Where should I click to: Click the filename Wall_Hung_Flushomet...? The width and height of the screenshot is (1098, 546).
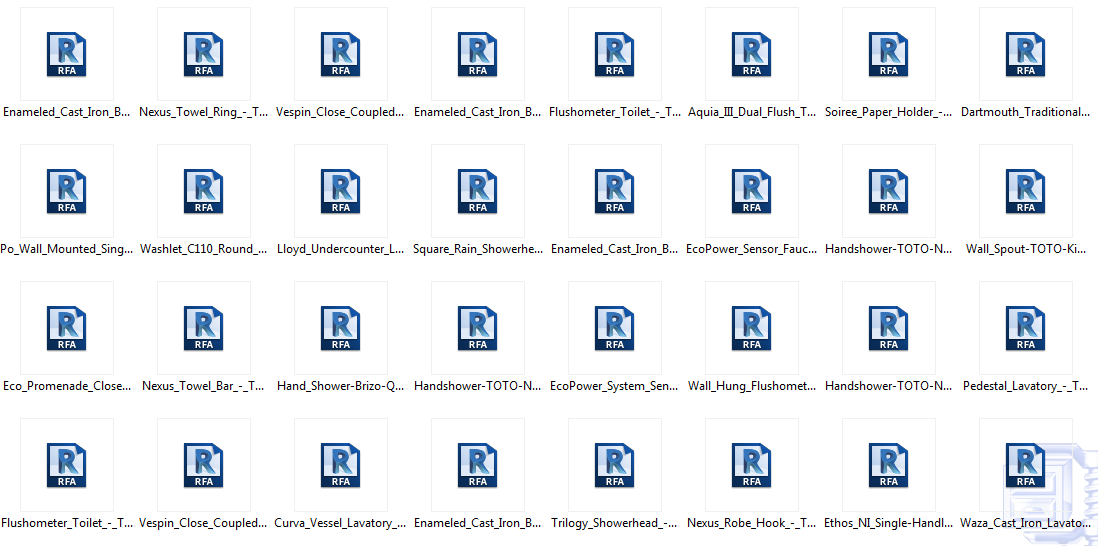751,386
